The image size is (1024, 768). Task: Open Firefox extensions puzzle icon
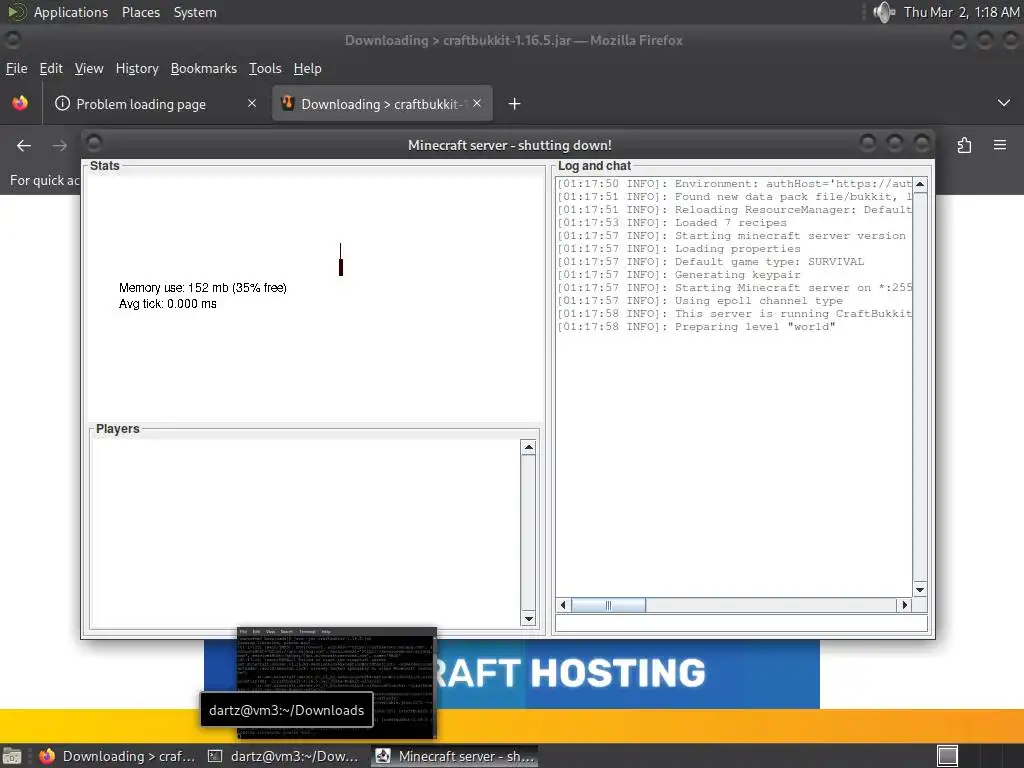pos(965,146)
